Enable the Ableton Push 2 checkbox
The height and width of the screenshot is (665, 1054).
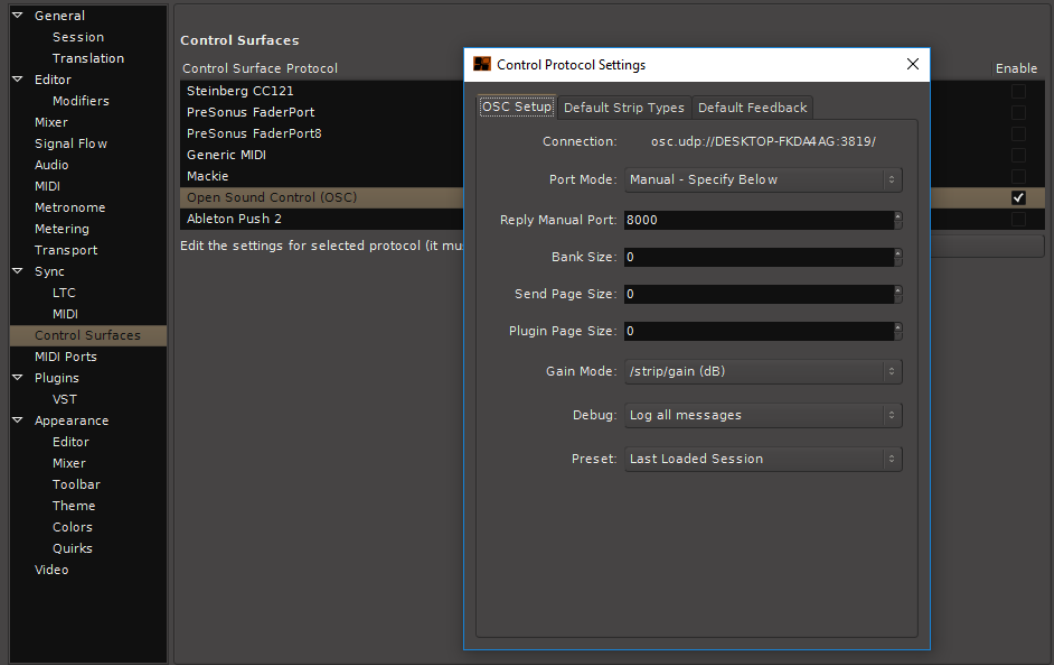[1018, 219]
